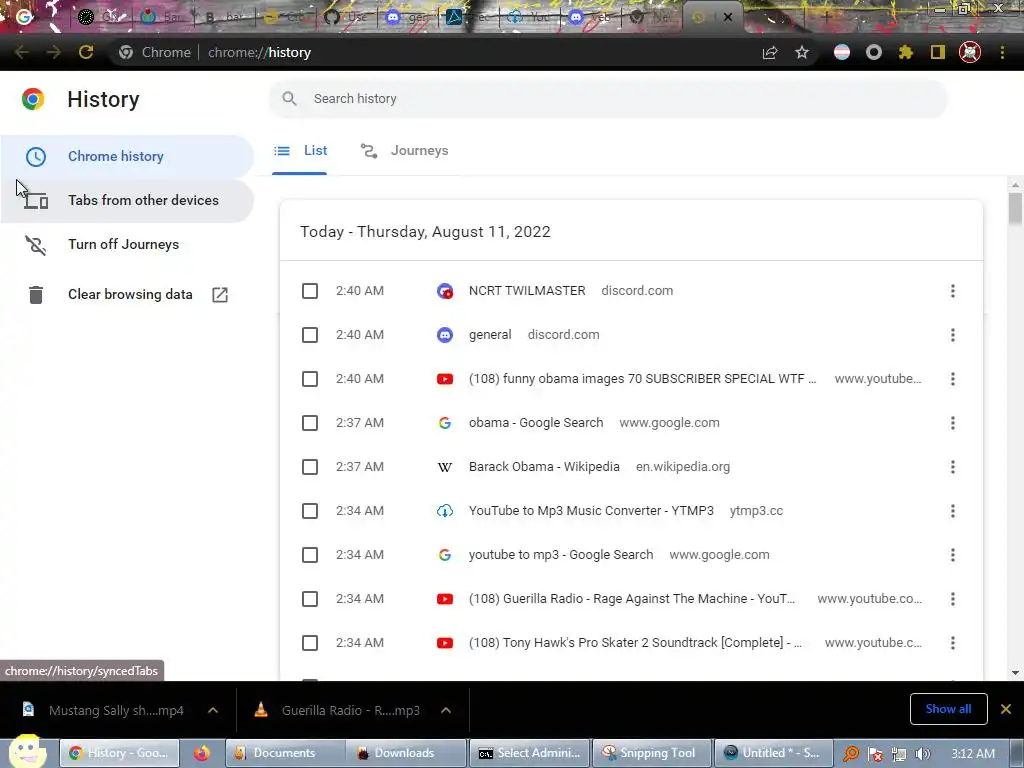Open obama - Google Search link

pos(536,423)
